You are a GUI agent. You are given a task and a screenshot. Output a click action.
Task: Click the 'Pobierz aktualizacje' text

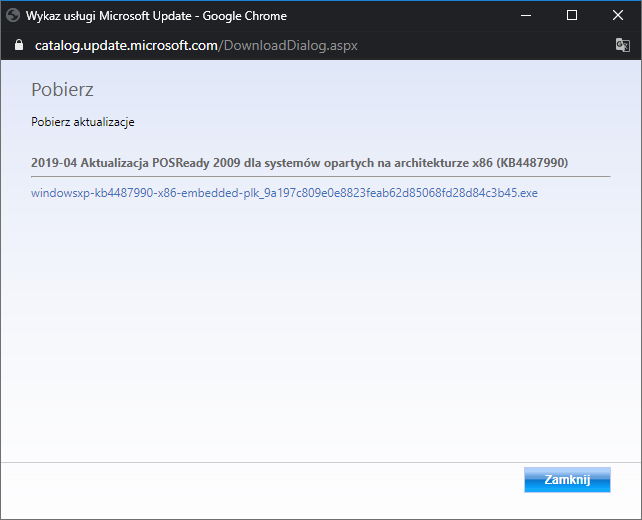point(83,122)
